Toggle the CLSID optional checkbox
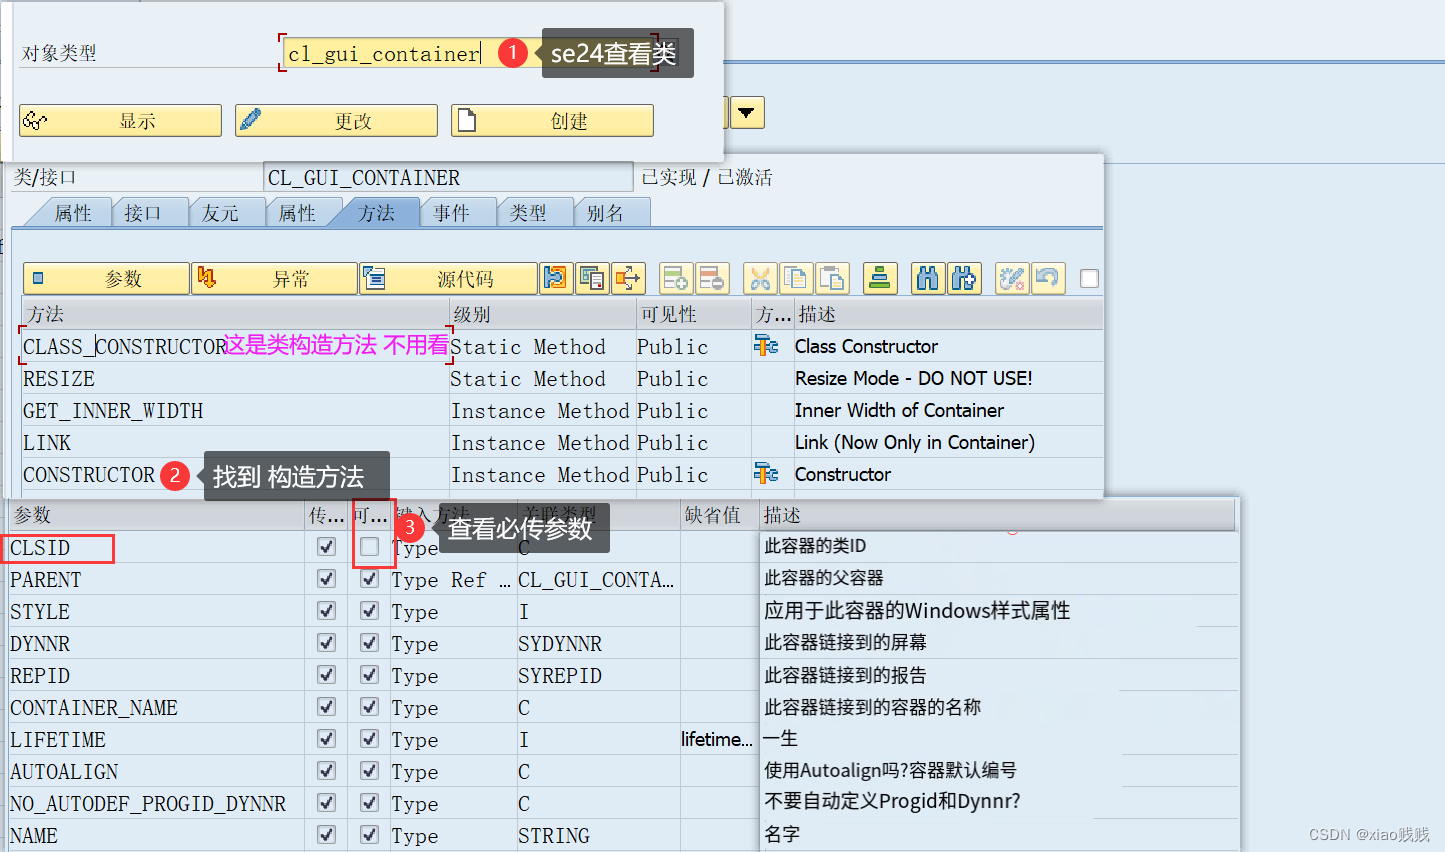Image resolution: width=1445 pixels, height=852 pixels. click(370, 547)
